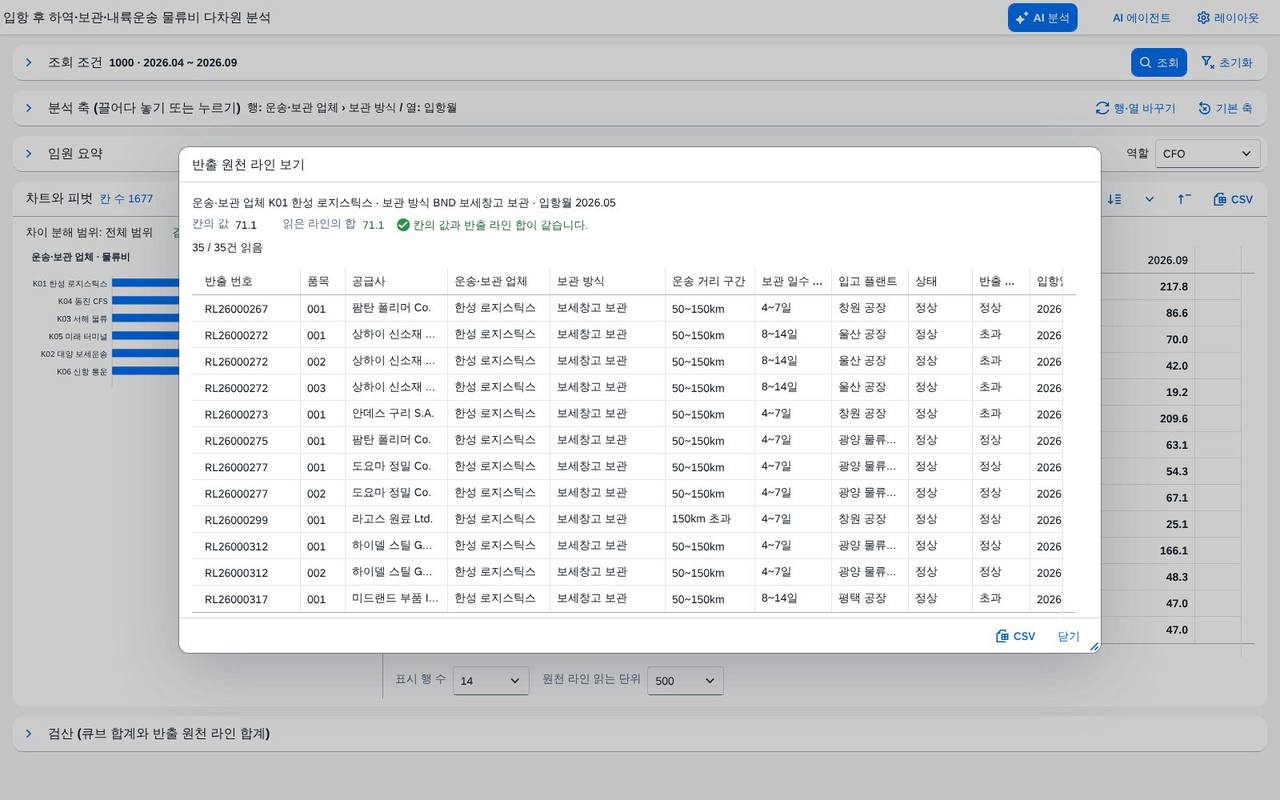Swap axes with 행·열 바꾸기

coord(1136,108)
